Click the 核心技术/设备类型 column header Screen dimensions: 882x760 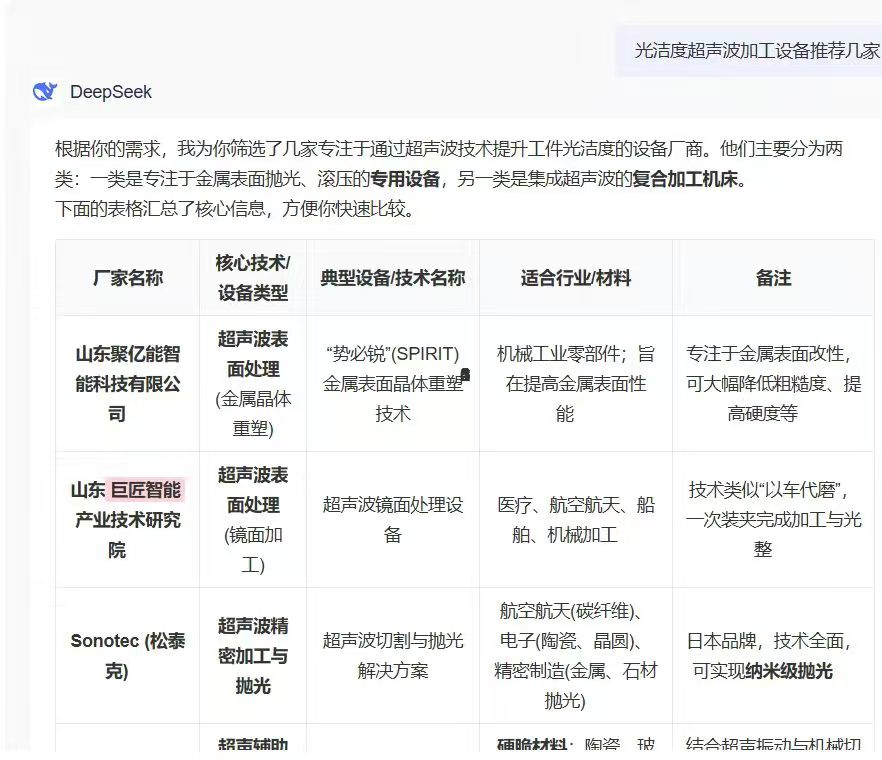[x=253, y=278]
